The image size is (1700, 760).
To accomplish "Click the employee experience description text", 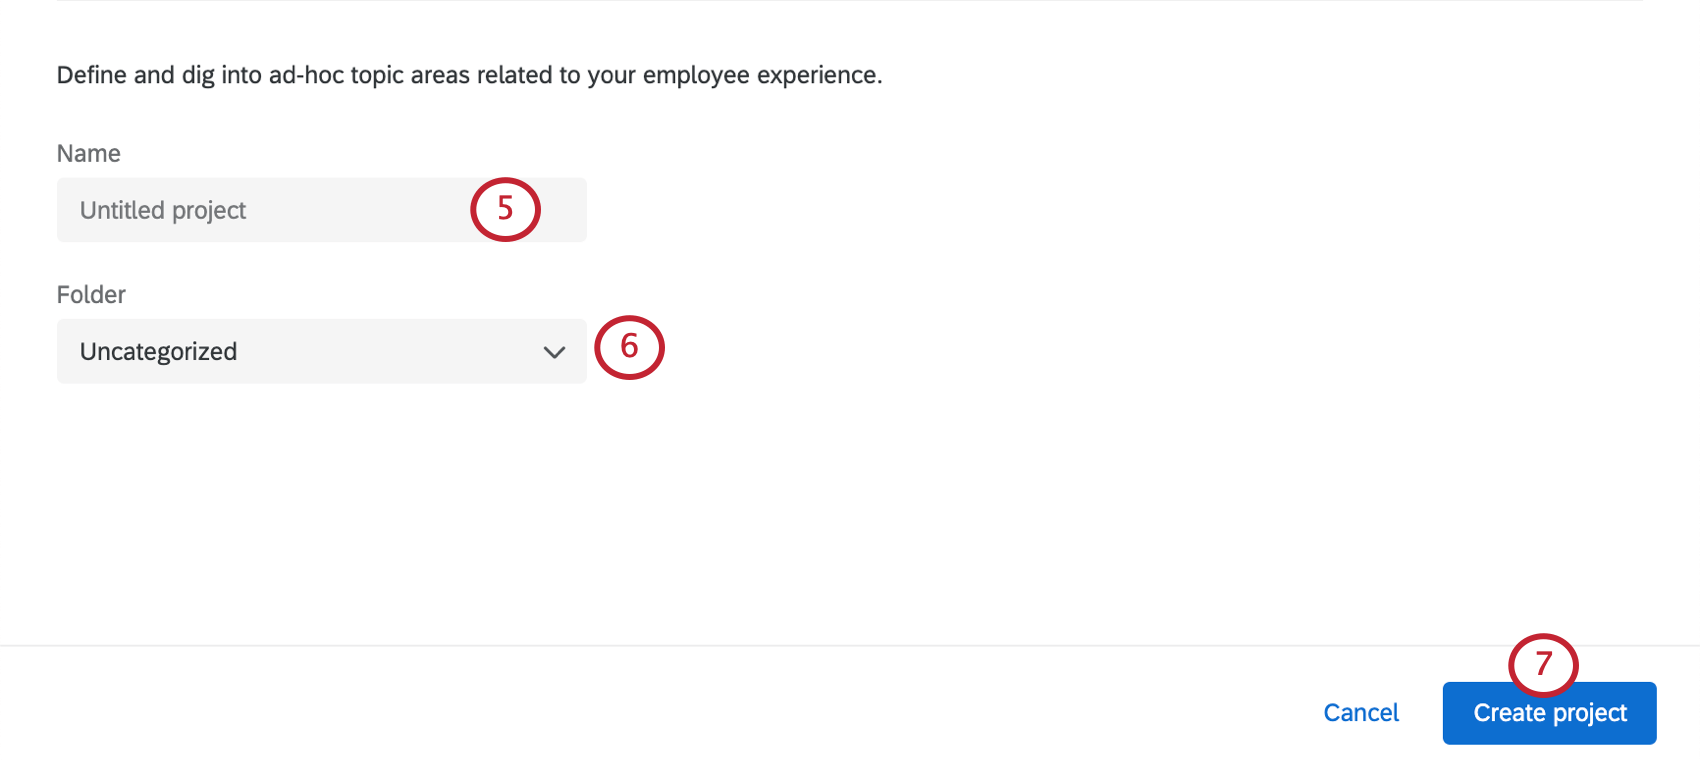I will pyautogui.click(x=469, y=75).
